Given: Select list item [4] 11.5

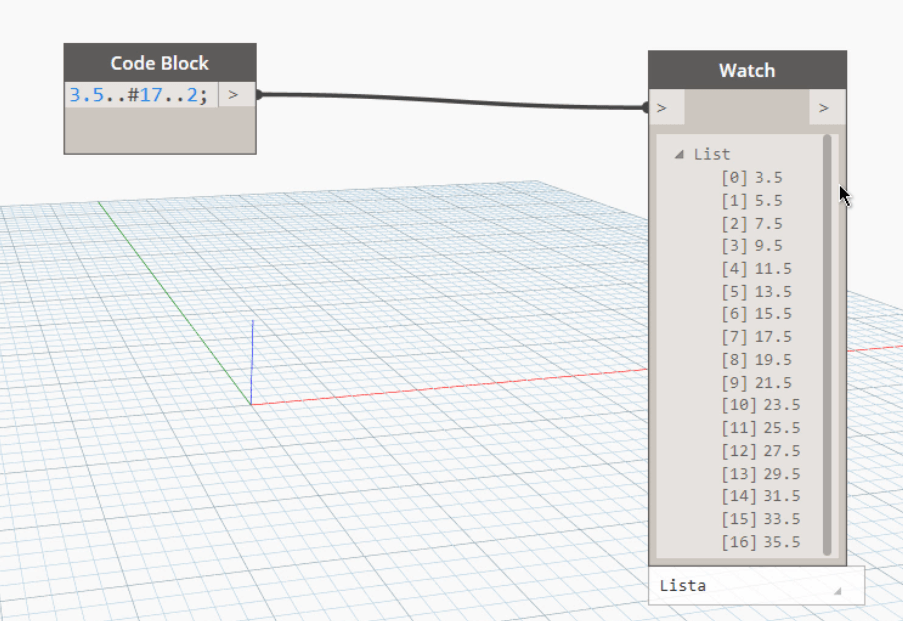Looking at the screenshot, I should (757, 269).
